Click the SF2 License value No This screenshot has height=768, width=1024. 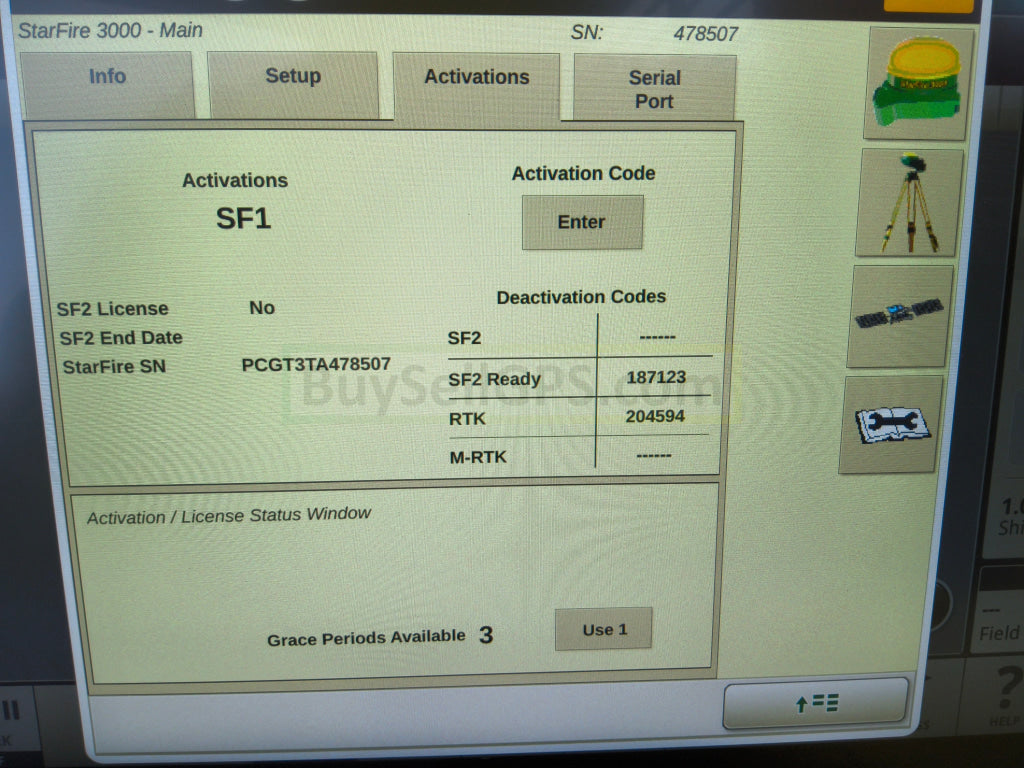click(262, 308)
